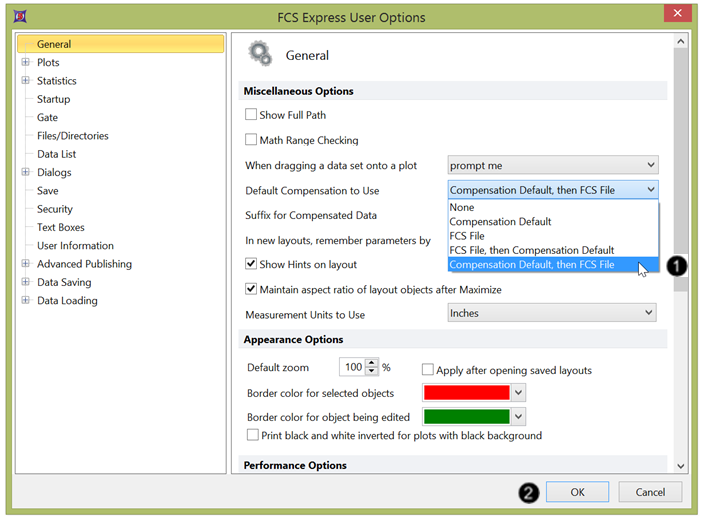Click scrollbar up arrow in options panel
The height and width of the screenshot is (517, 701).
click(680, 41)
